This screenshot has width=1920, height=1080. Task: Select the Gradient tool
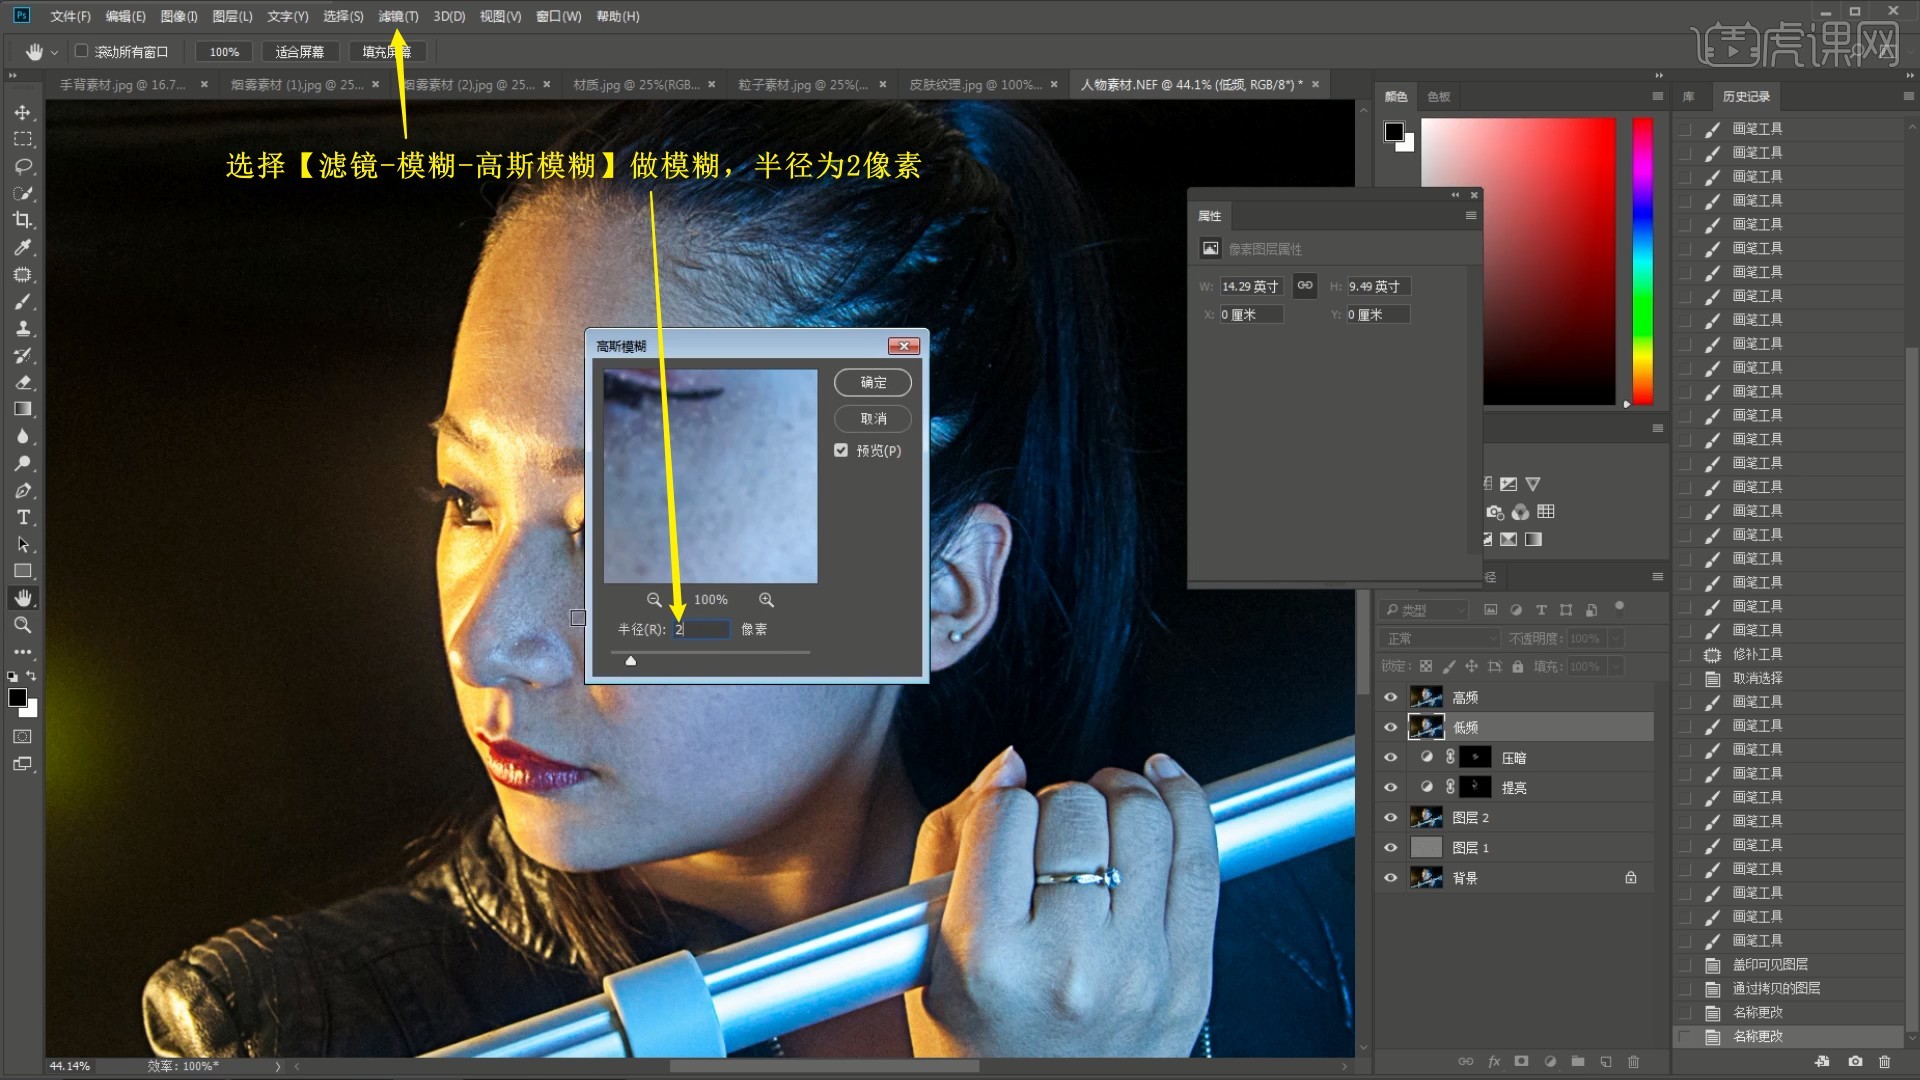22,409
